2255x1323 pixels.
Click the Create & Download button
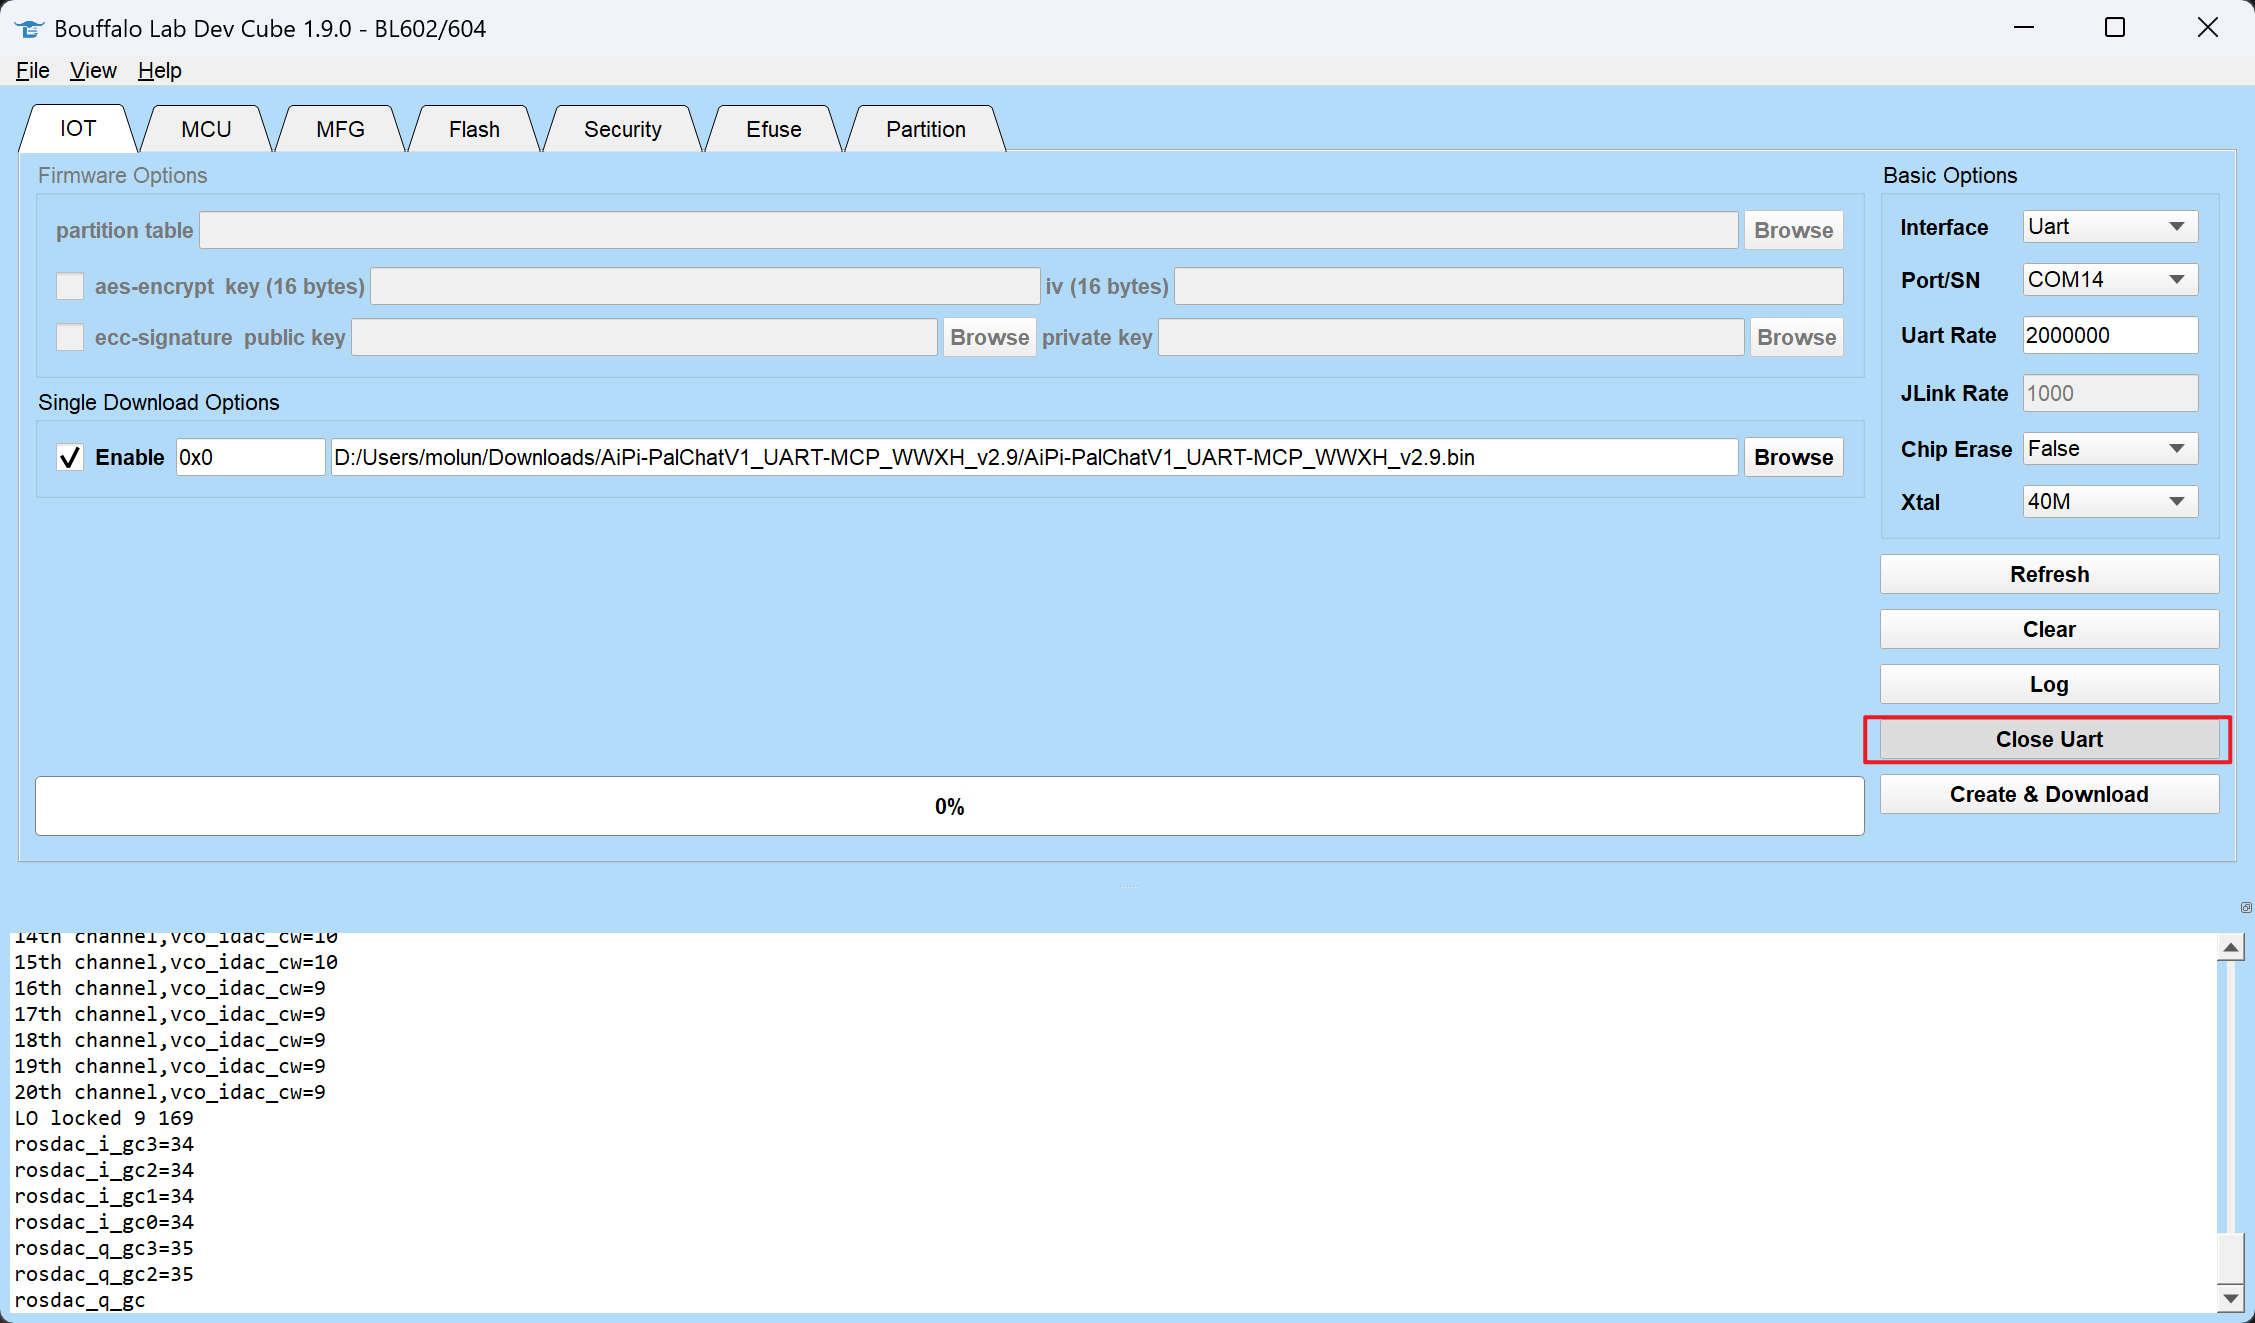2049,794
